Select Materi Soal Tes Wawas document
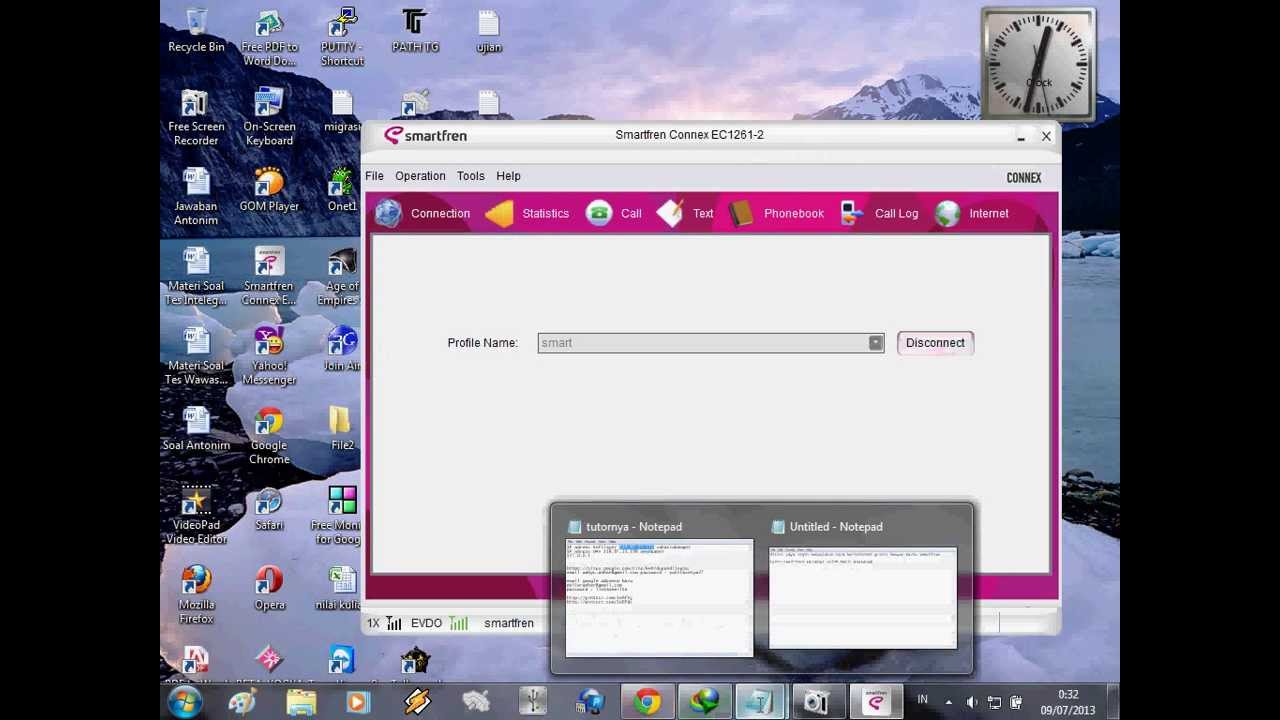 196,357
